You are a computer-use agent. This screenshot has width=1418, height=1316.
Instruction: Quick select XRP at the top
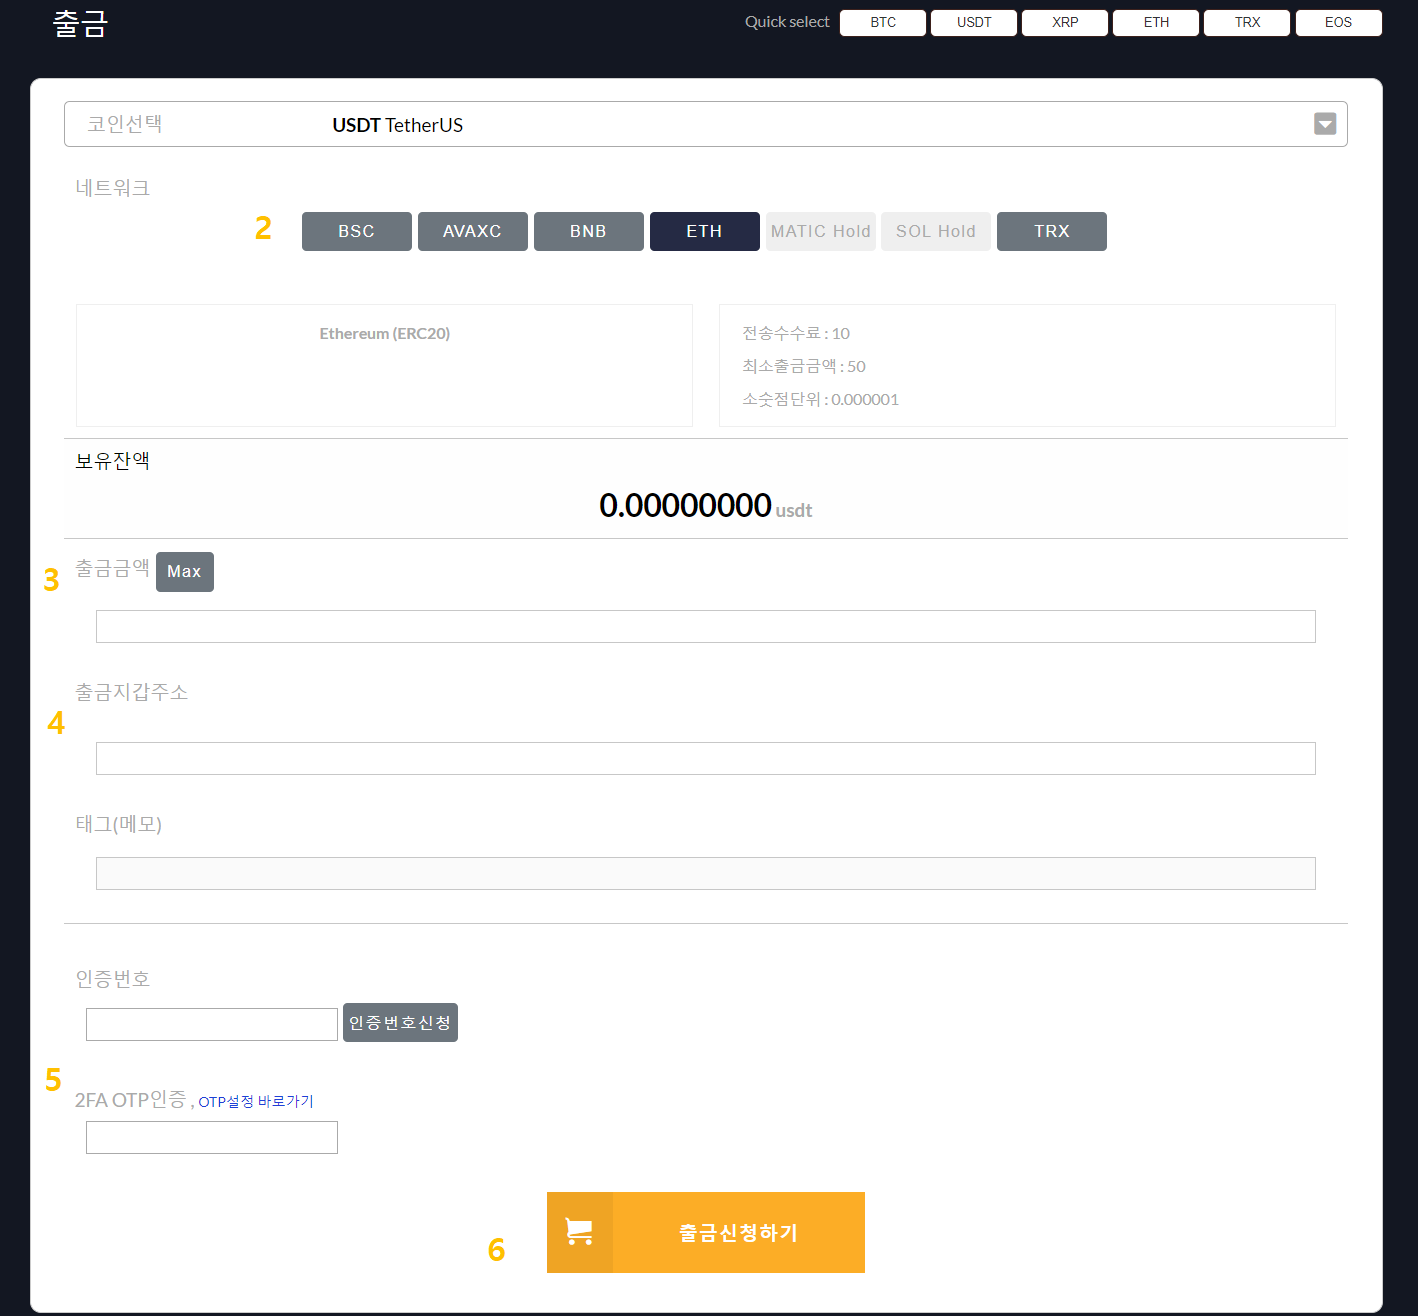pyautogui.click(x=1064, y=22)
